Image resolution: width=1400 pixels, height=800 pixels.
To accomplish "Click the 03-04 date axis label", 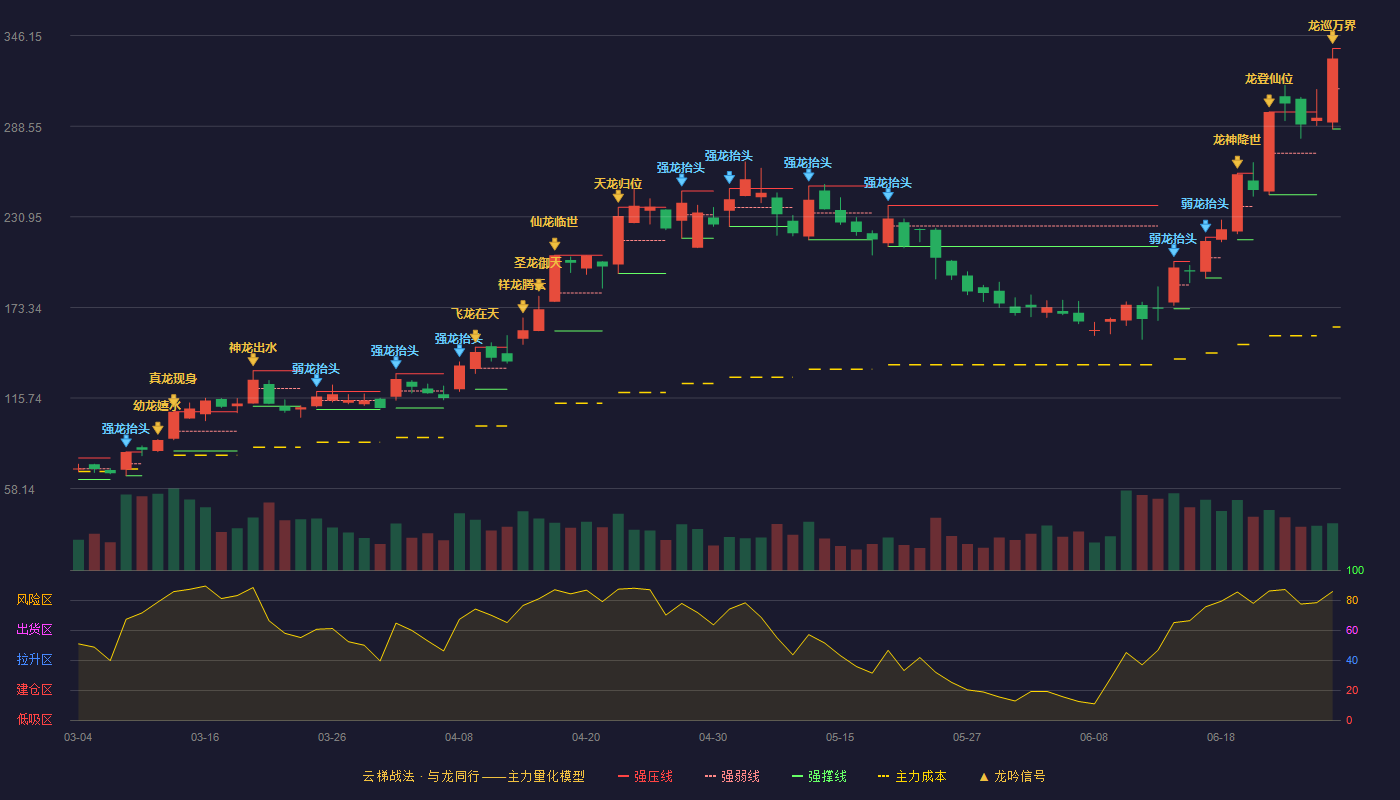I will point(78,737).
